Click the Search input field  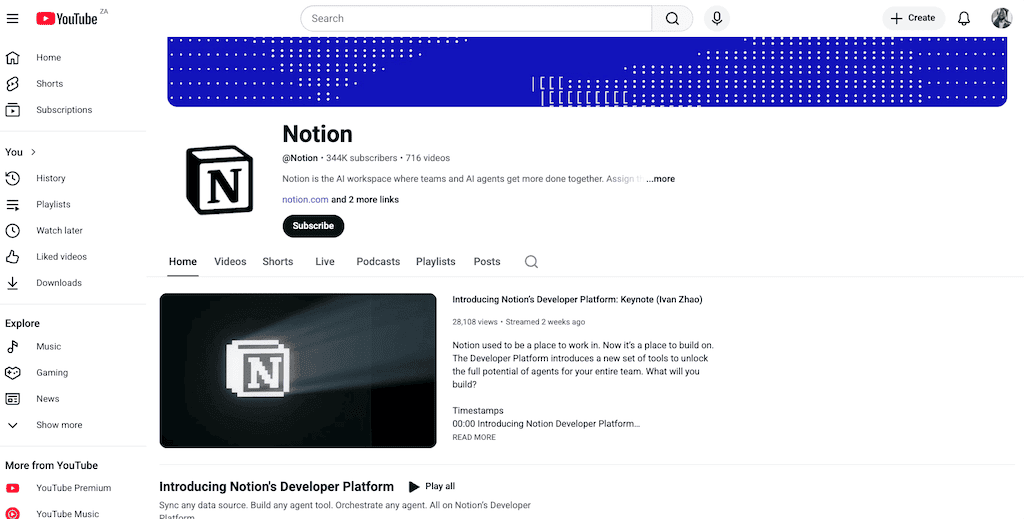click(x=476, y=18)
